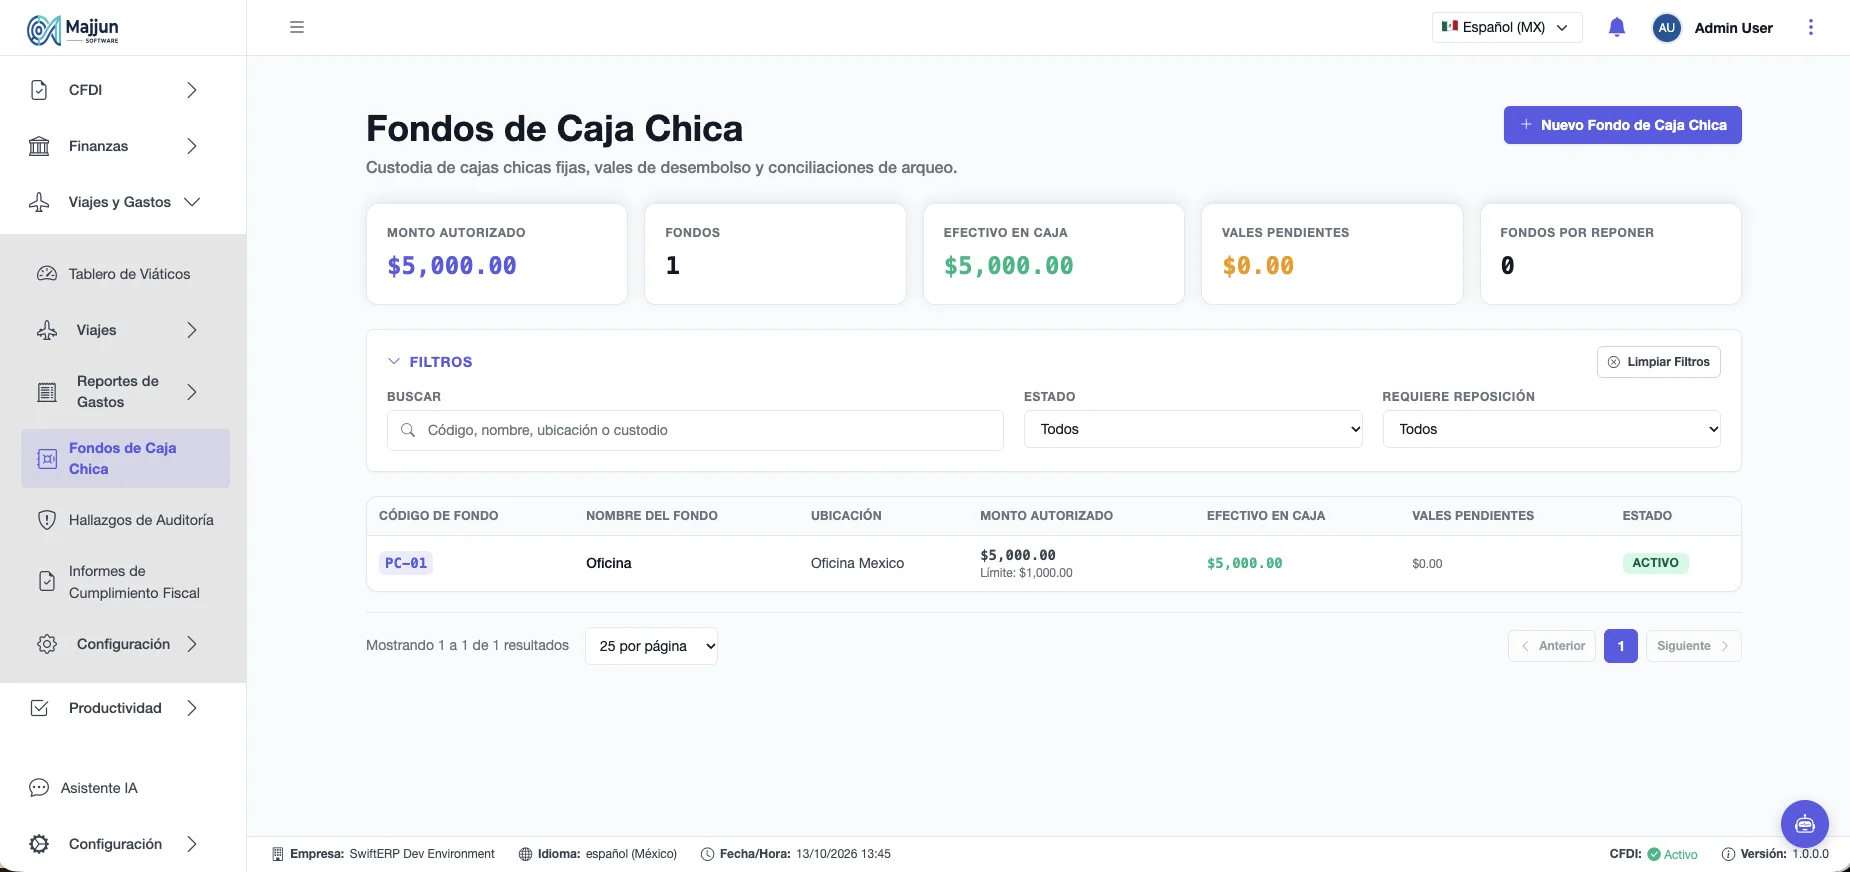
Task: Click the Finanzas bank building icon
Action: [x=39, y=146]
